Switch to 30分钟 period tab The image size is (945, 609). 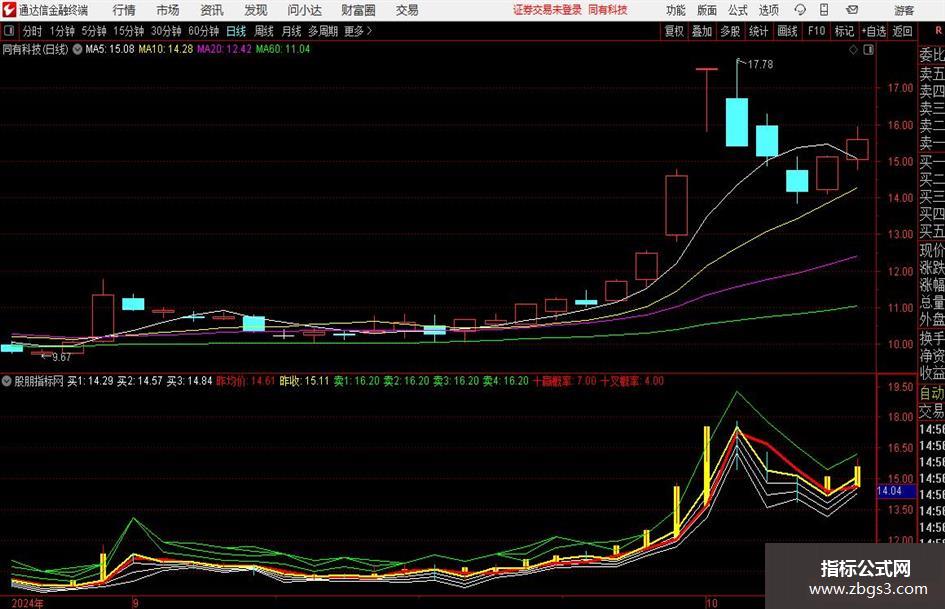(166, 31)
